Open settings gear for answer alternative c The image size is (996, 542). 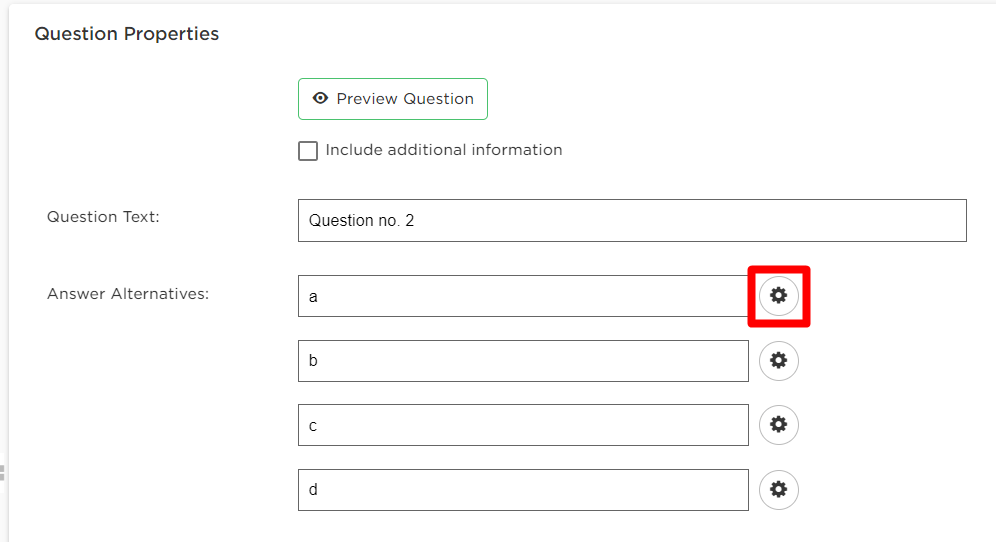(x=778, y=424)
